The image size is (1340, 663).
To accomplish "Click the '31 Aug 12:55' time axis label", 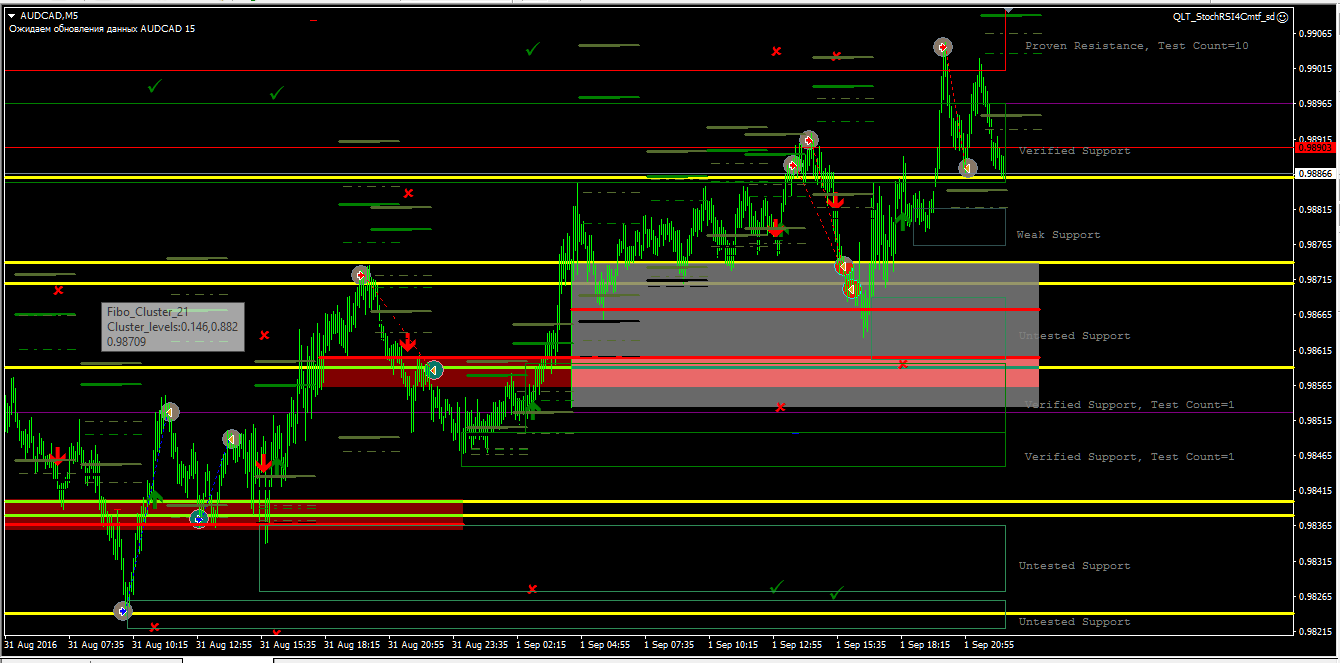I will tap(225, 645).
